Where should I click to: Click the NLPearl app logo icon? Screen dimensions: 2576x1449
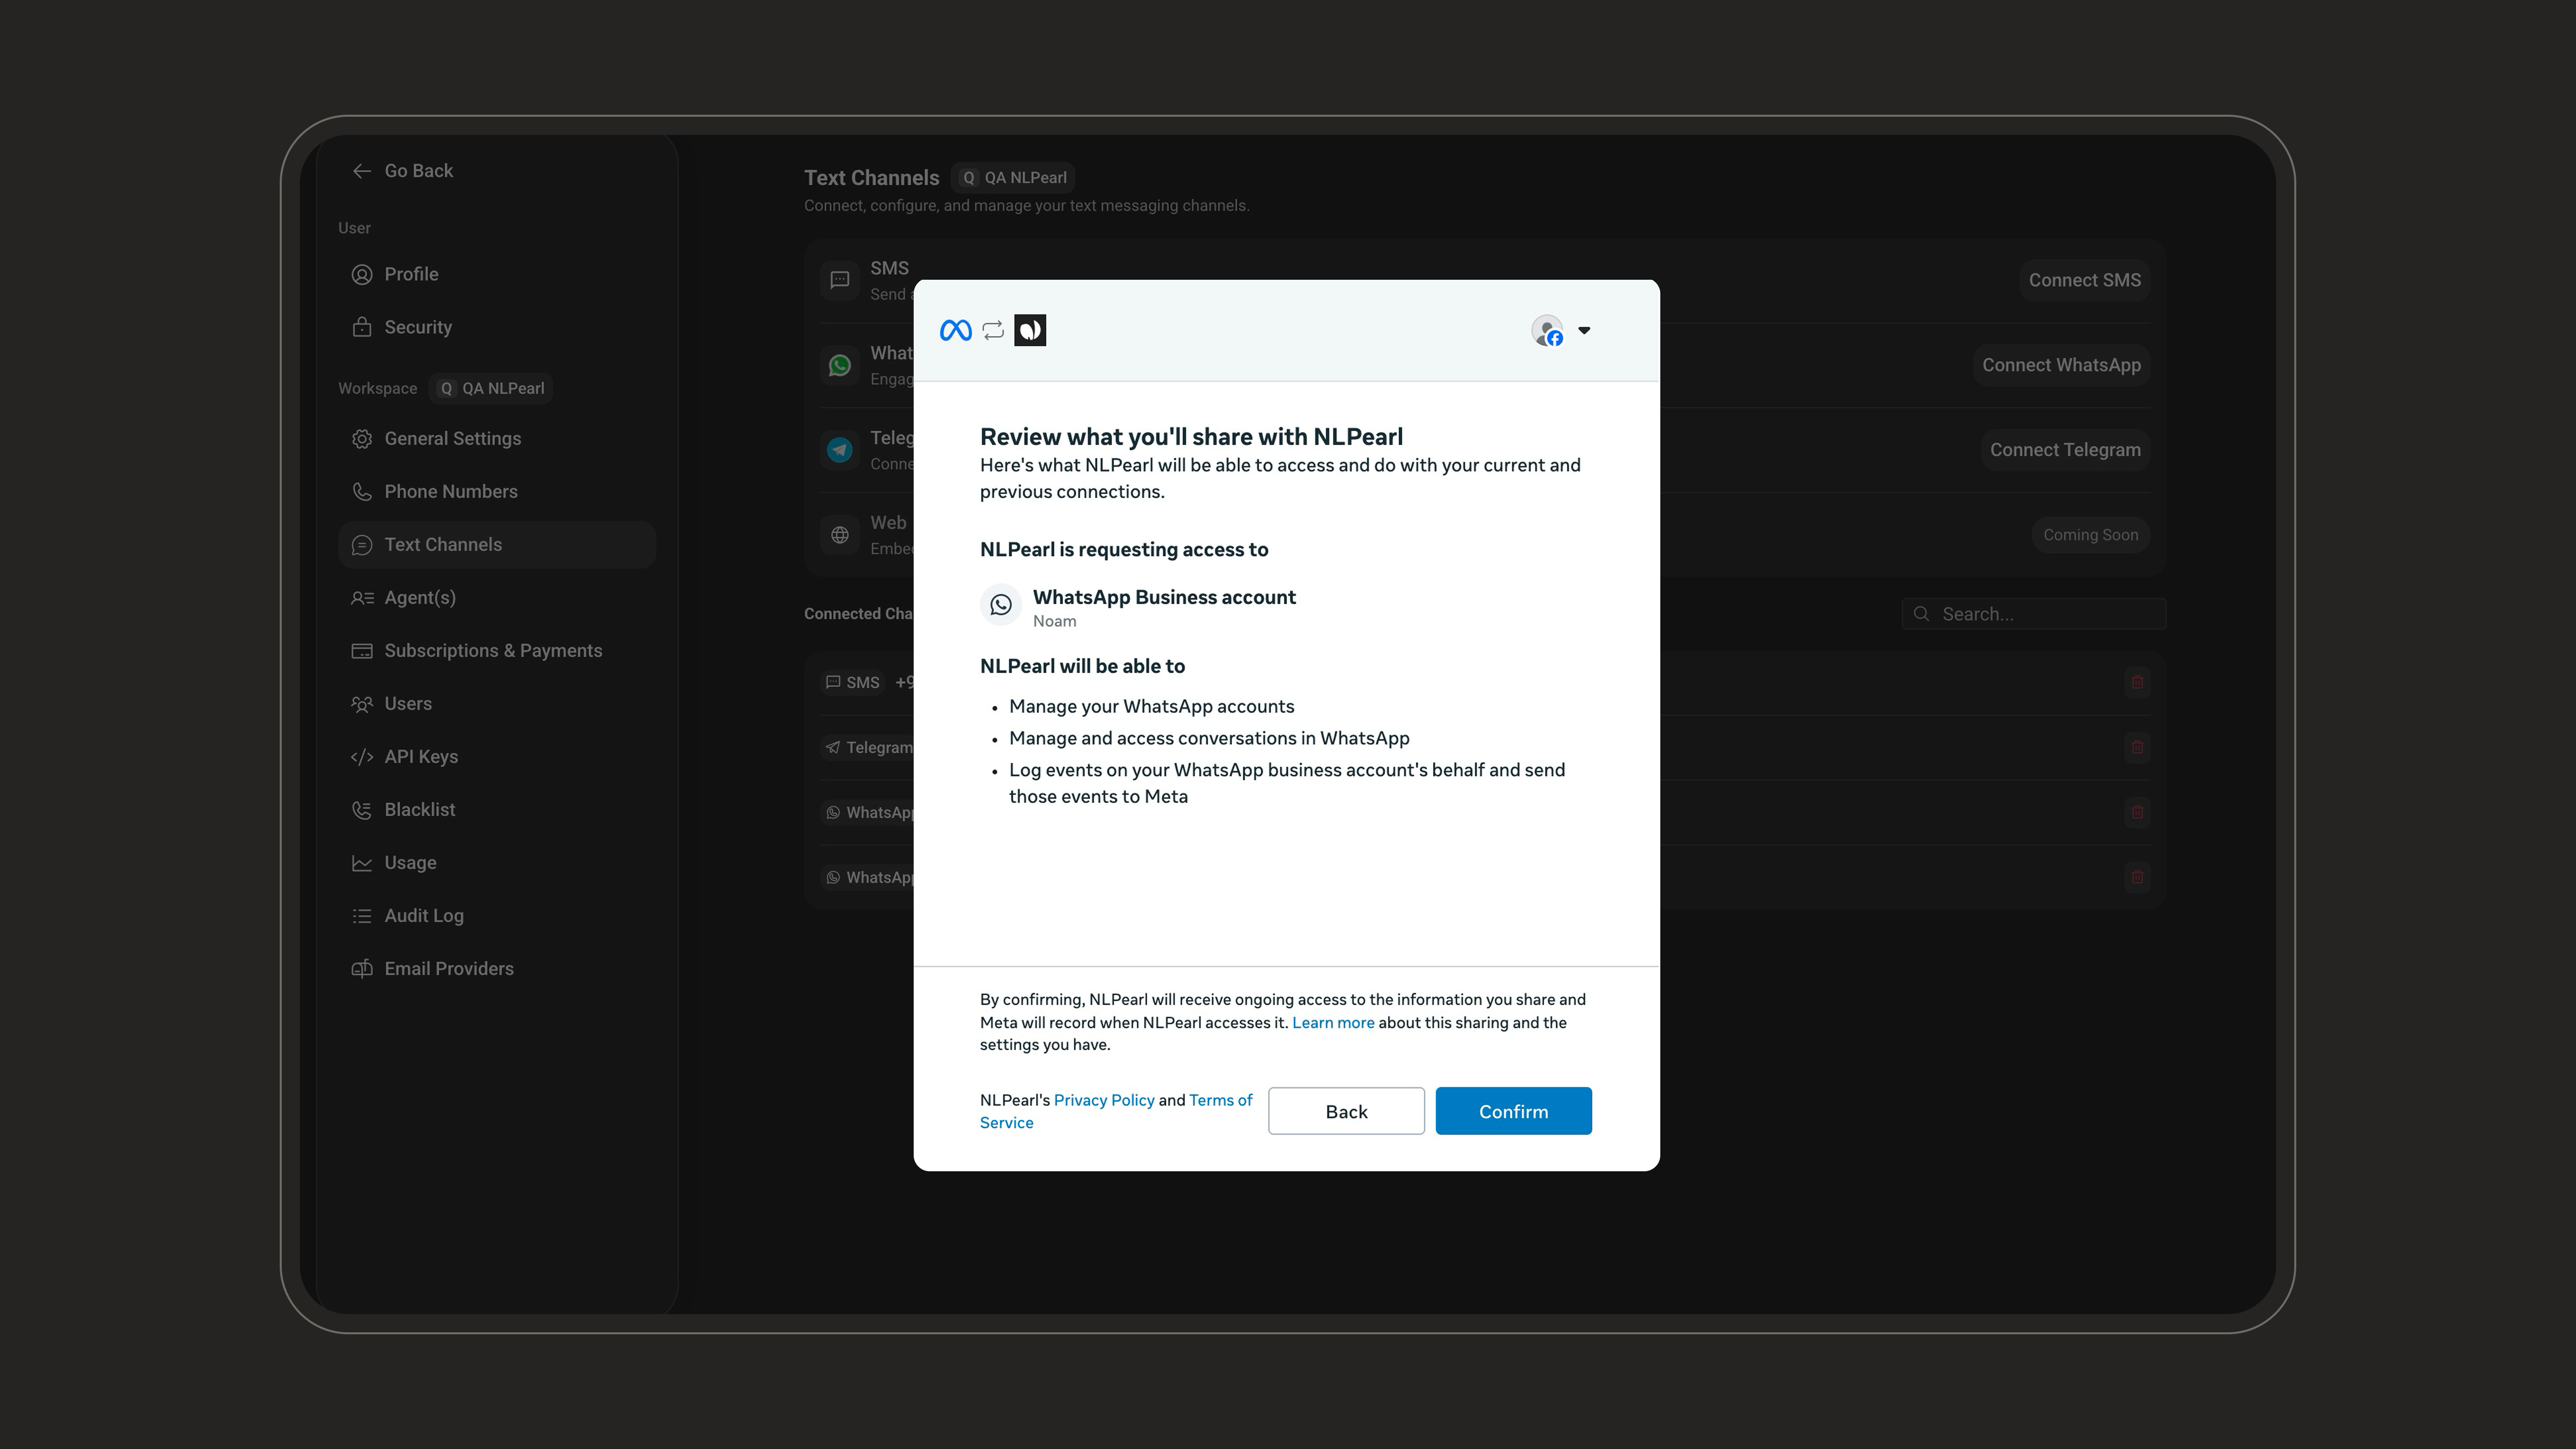1030,330
